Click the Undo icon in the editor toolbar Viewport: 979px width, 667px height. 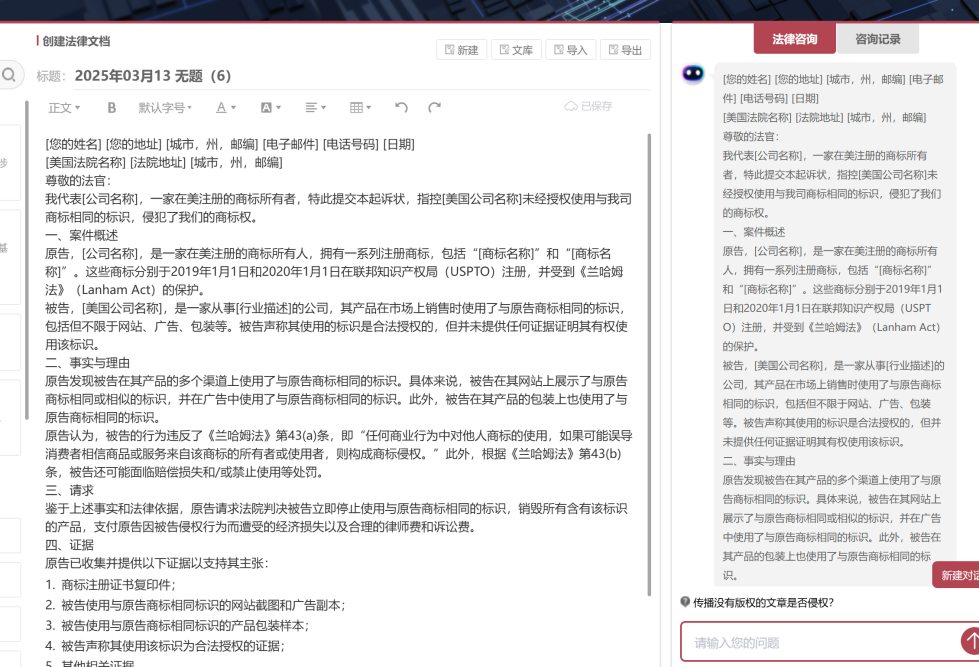click(400, 108)
